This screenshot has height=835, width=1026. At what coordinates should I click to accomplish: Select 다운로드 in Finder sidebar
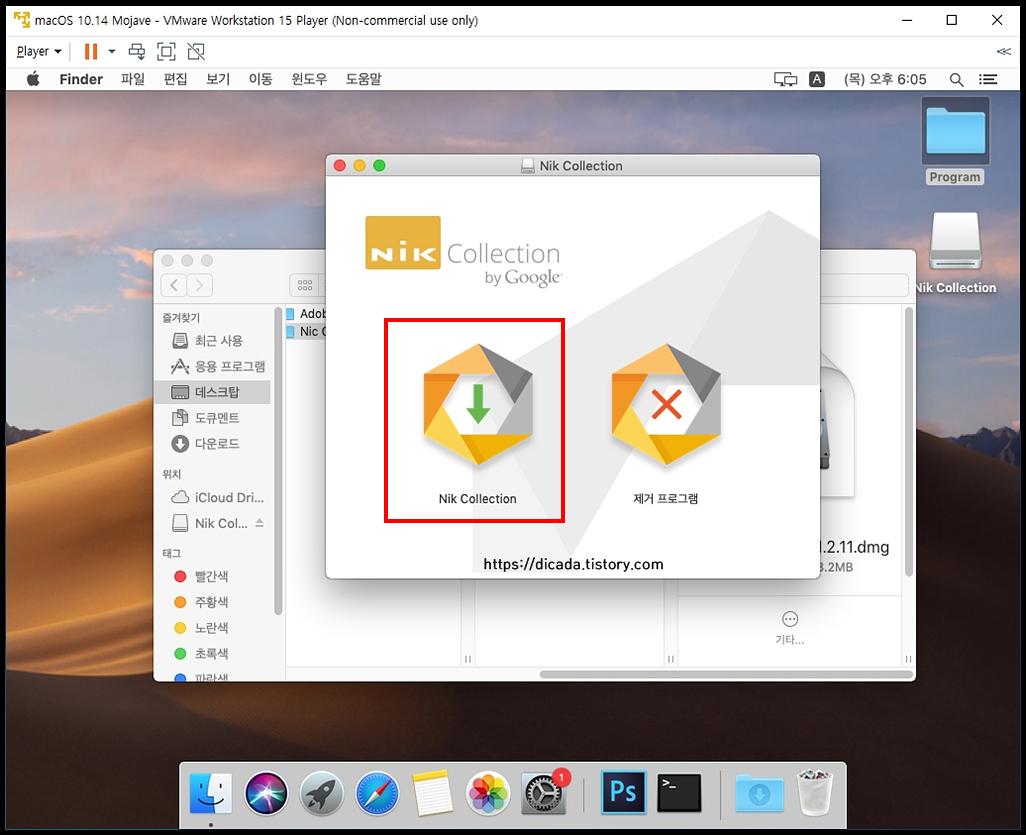[213, 444]
